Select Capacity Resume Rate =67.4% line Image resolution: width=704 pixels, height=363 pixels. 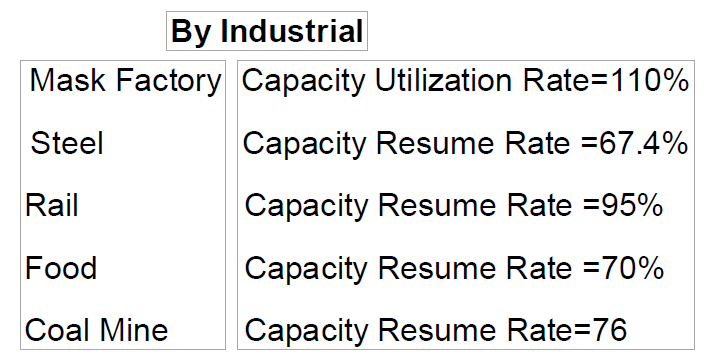click(465, 144)
